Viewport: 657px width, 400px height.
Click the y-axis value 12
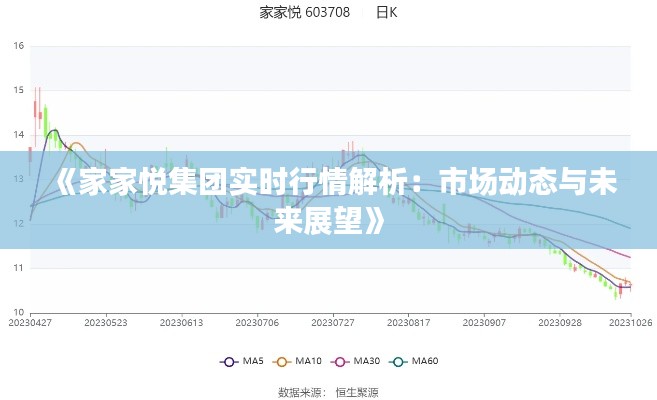19,224
